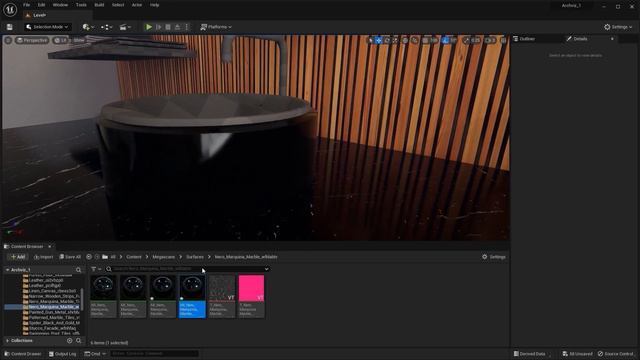Toggle rotation angle snapping icon
The image size is (640, 360).
(445, 40)
